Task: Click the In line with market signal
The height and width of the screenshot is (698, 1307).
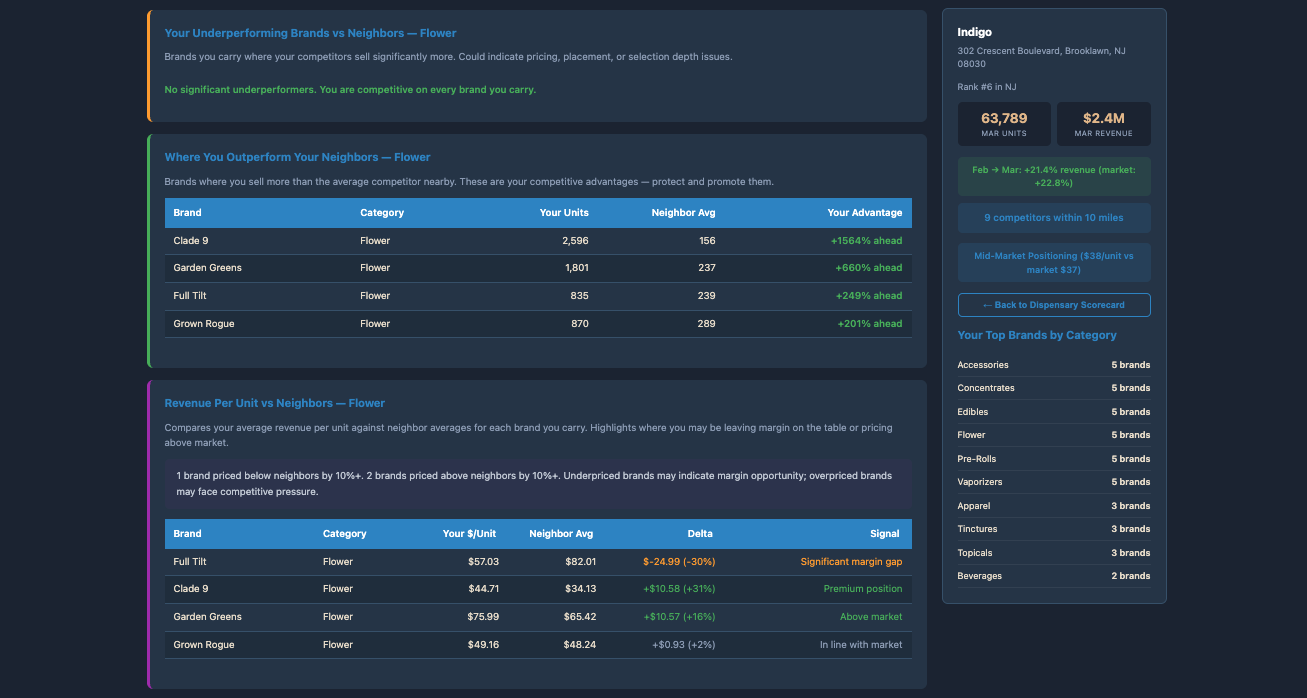Action: pyautogui.click(x=861, y=645)
